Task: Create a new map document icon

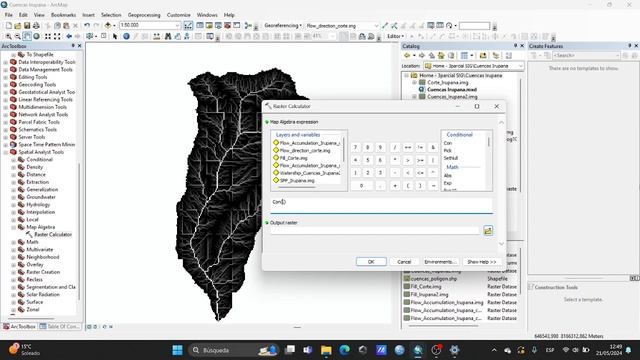Action: tap(9, 26)
